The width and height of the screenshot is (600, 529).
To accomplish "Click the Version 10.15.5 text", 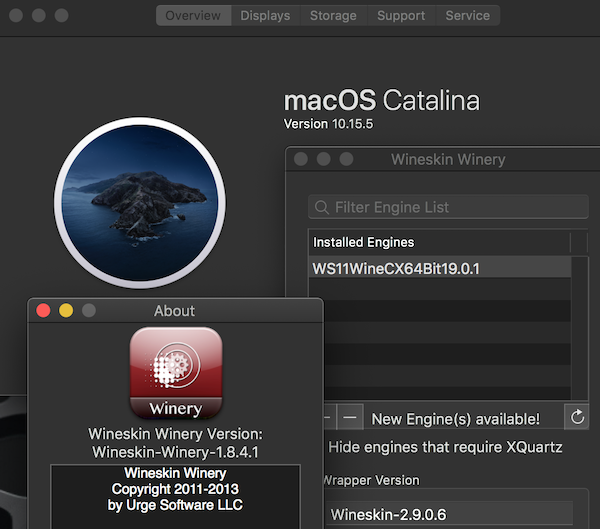I will click(x=328, y=124).
